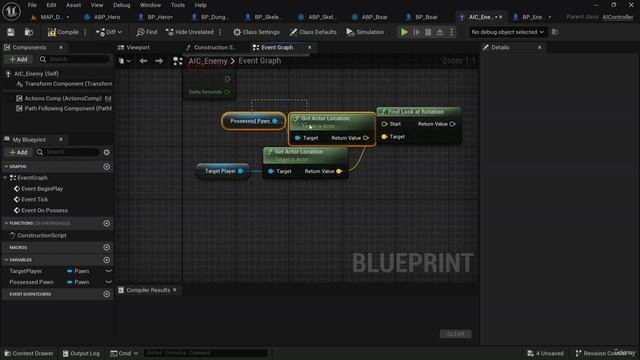This screenshot has width=640, height=360.
Task: Focus the Components search field
Action: (74, 59)
